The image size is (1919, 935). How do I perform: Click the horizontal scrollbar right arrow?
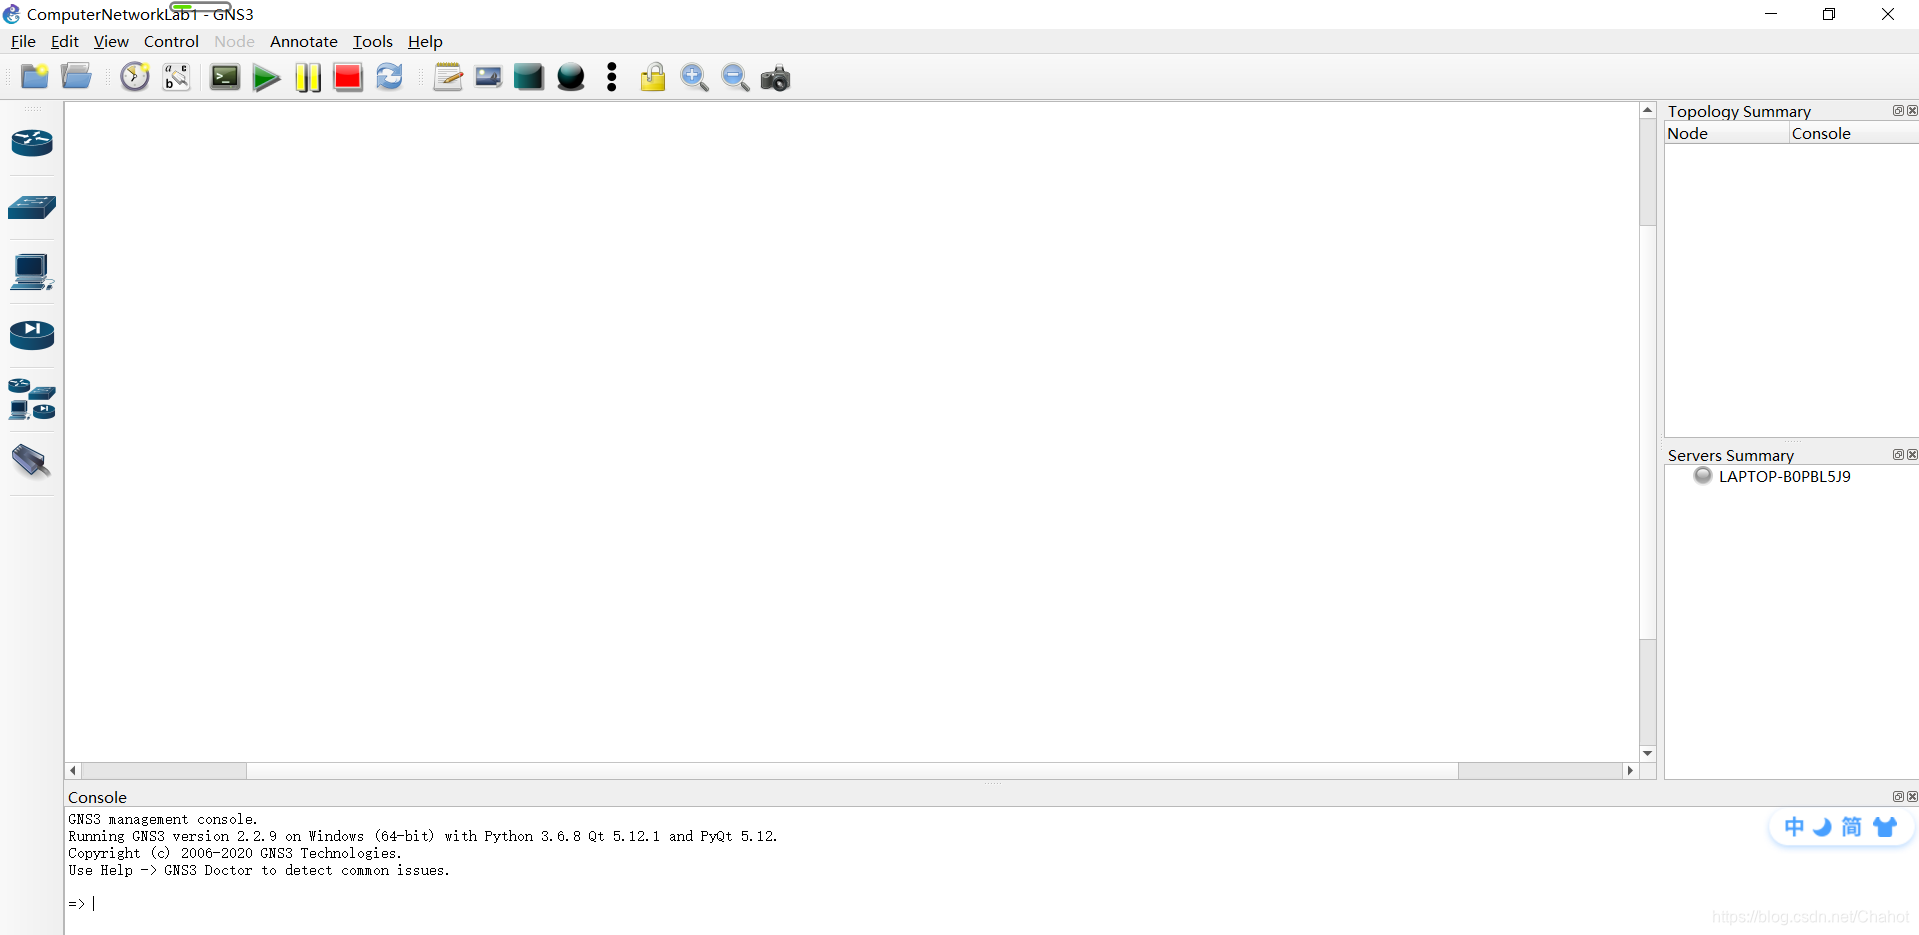pyautogui.click(x=1630, y=771)
